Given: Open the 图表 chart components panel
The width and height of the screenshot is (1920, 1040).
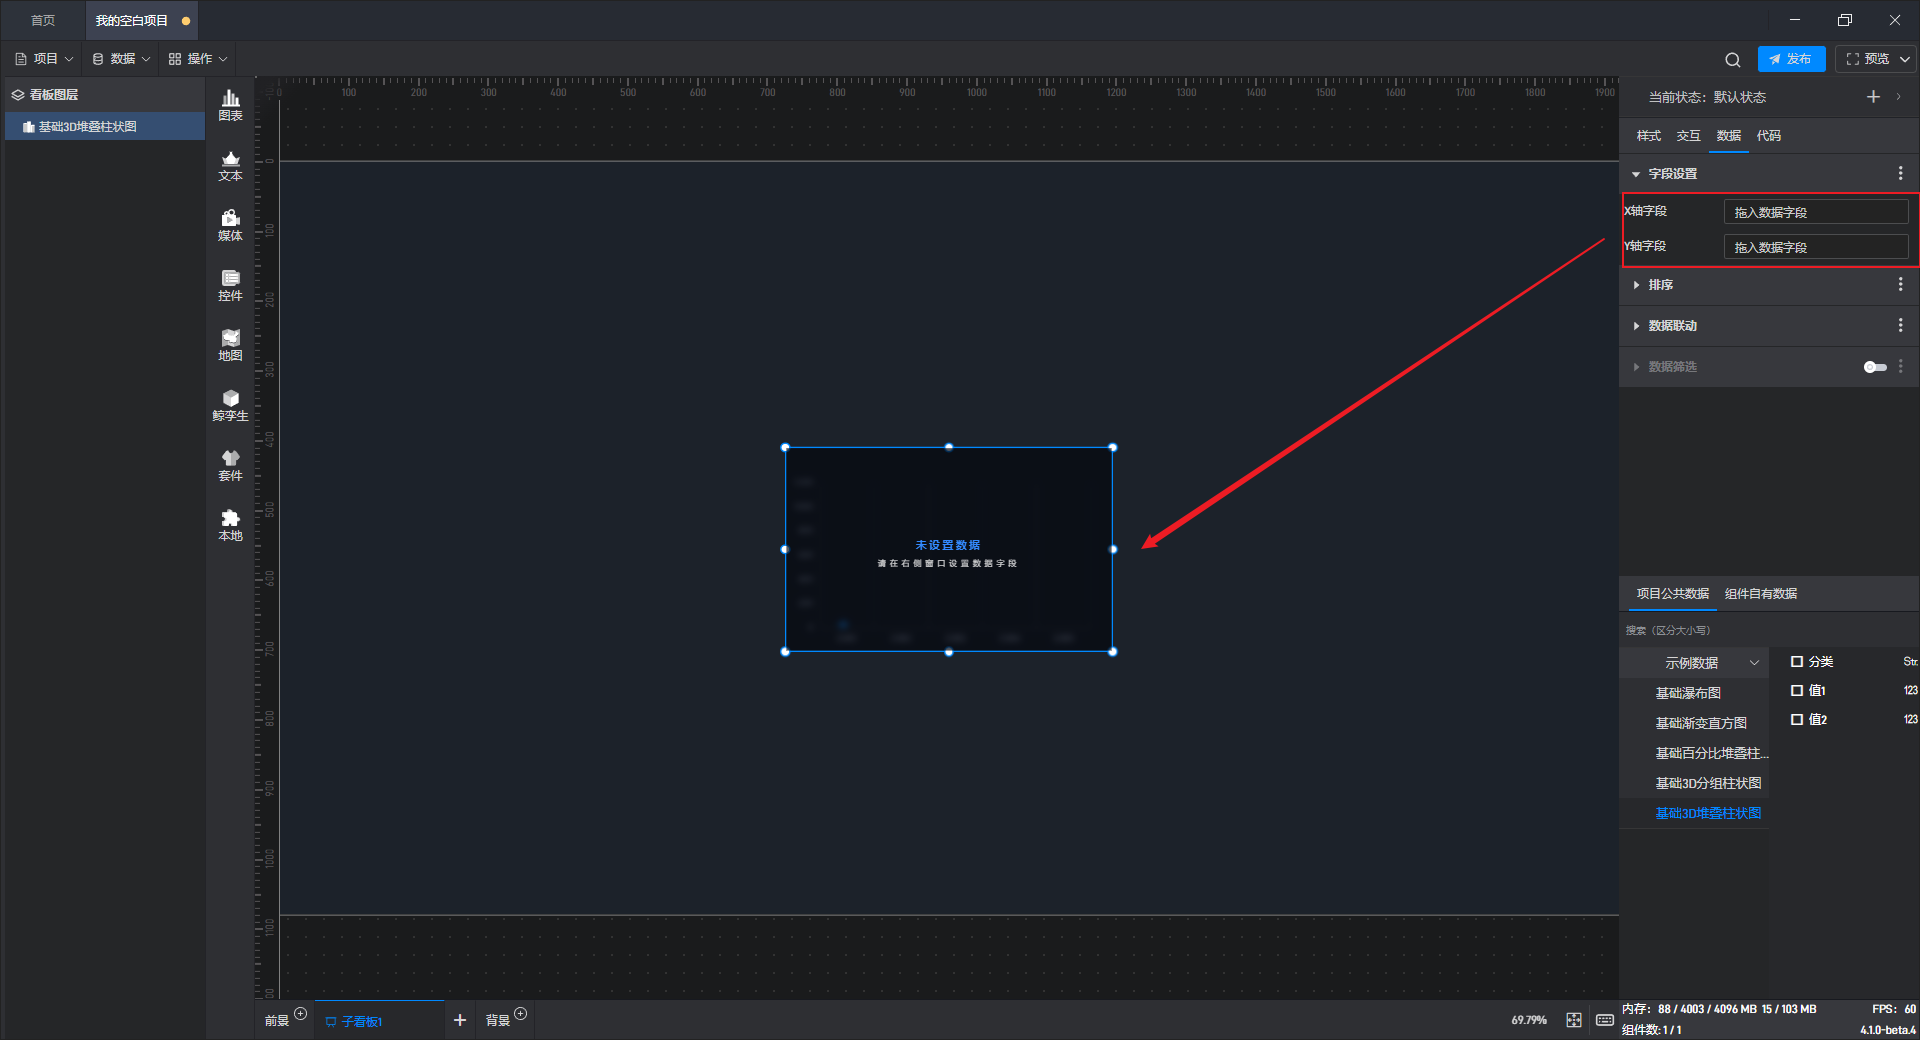Looking at the screenshot, I should click(230, 105).
